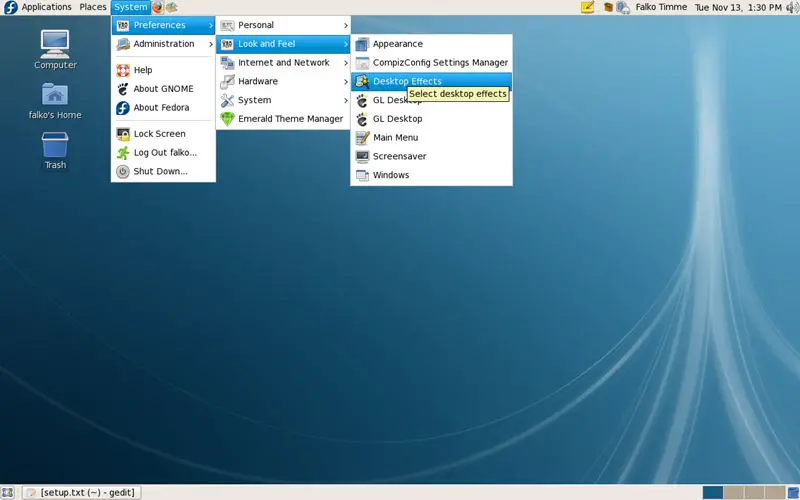Click the Show Desktop button in bottom panel

(x=7, y=492)
